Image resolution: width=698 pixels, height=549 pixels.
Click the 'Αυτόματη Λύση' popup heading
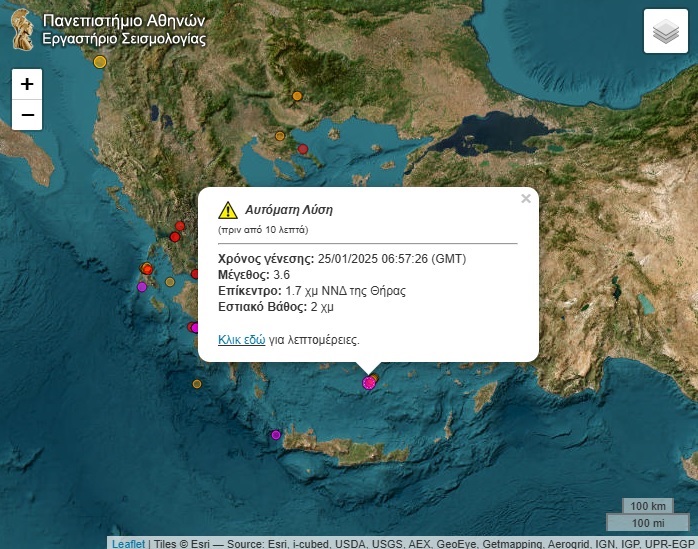[x=288, y=210]
